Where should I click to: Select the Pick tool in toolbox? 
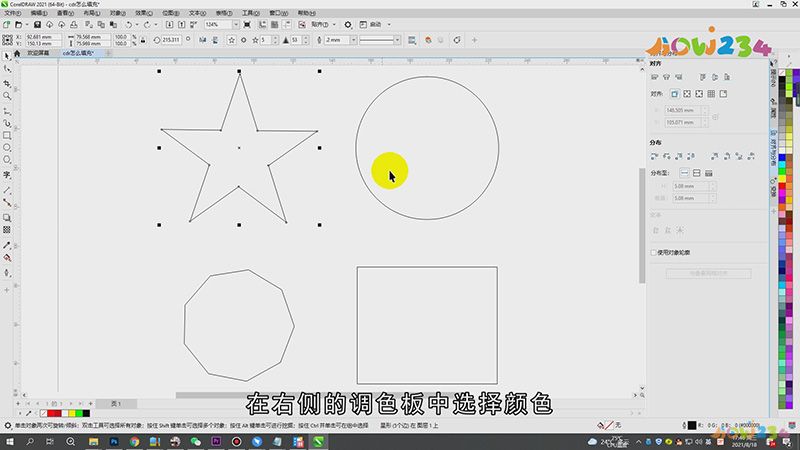(x=7, y=56)
